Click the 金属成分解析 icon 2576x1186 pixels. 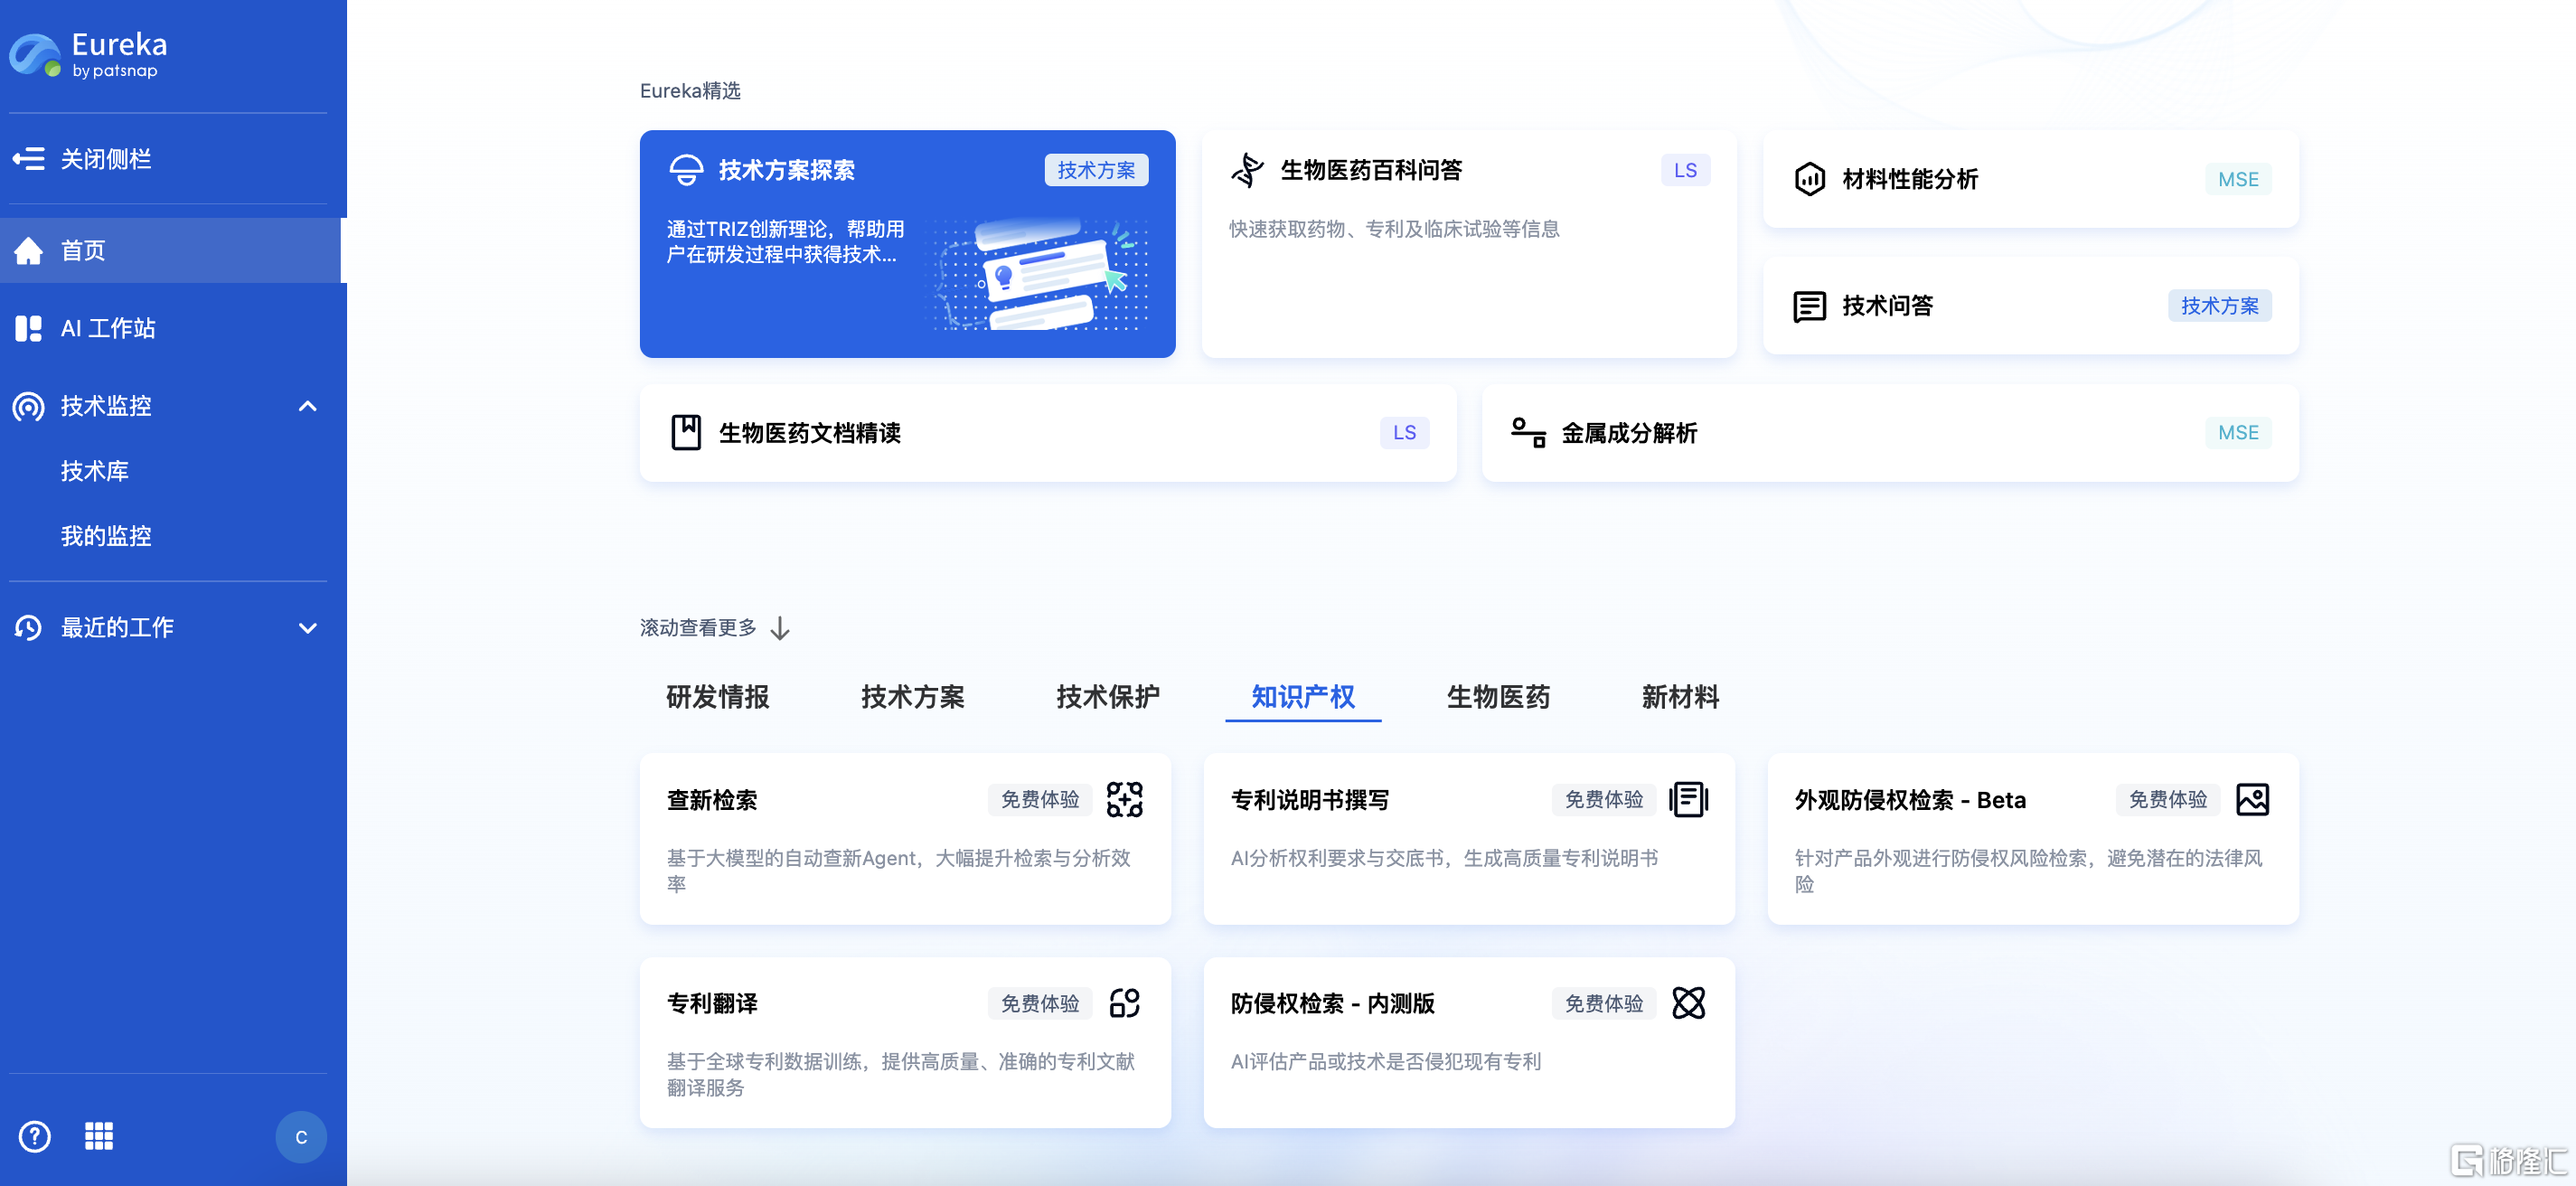(x=1528, y=433)
